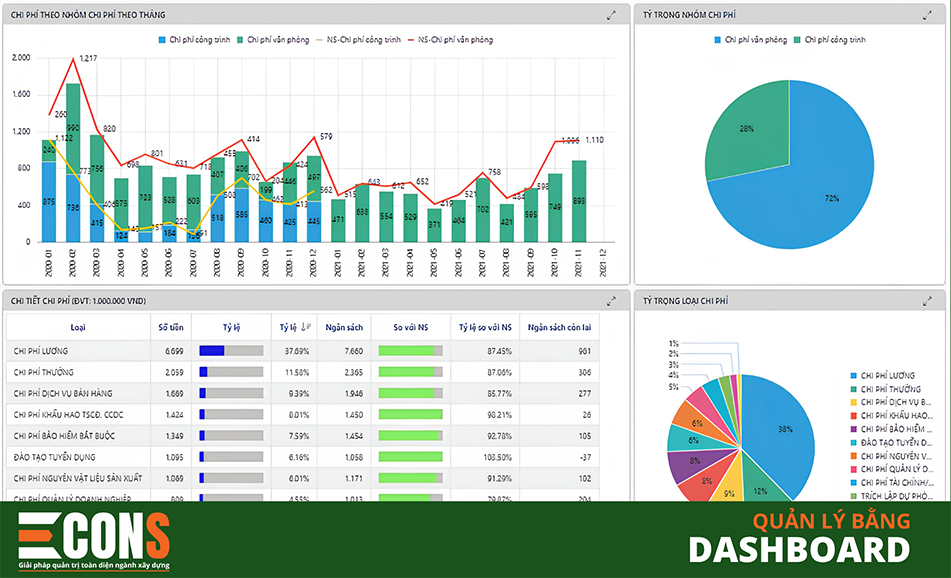This screenshot has width=951, height=578.
Task: Toggle the 'NS-Chi phí công trình' line legend
Action: pyautogui.click(x=358, y=40)
